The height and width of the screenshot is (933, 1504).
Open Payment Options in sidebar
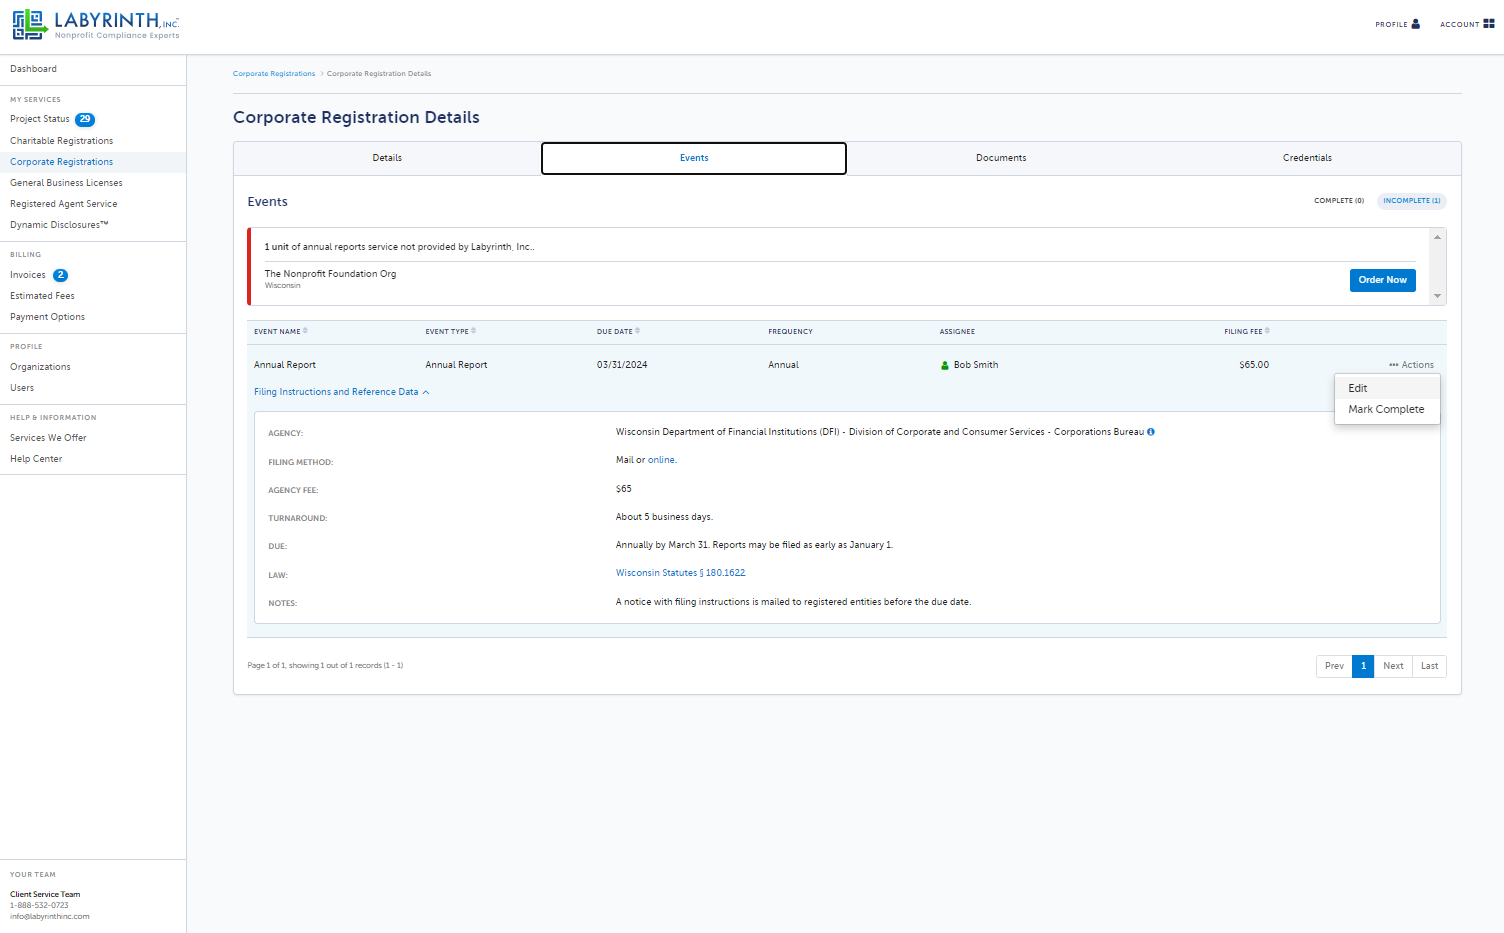[47, 317]
